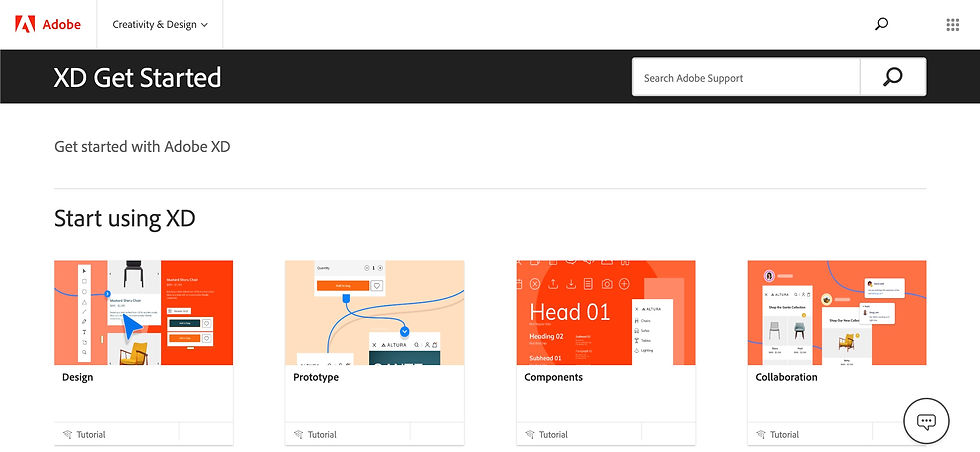Click the Tutorial label on the Design card
Viewport: 980px width, 452px height.
(91, 434)
